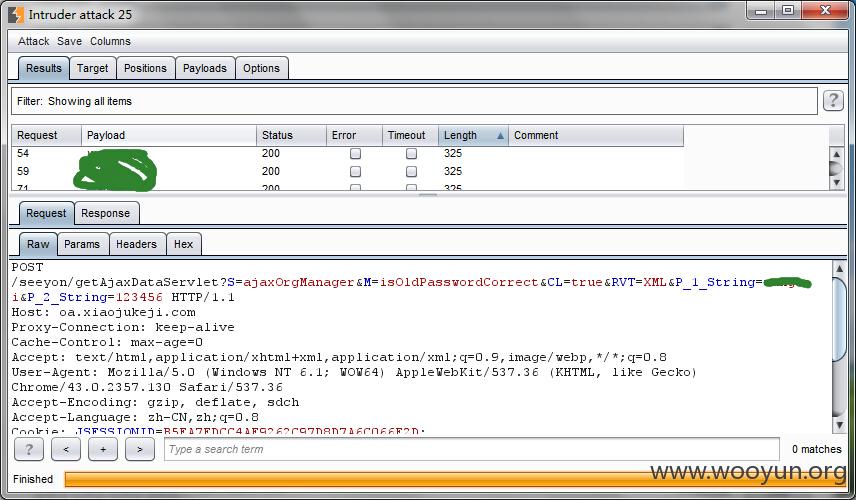
Task: Click the Proxy-Connection: keep-alive line
Action: coord(123,328)
